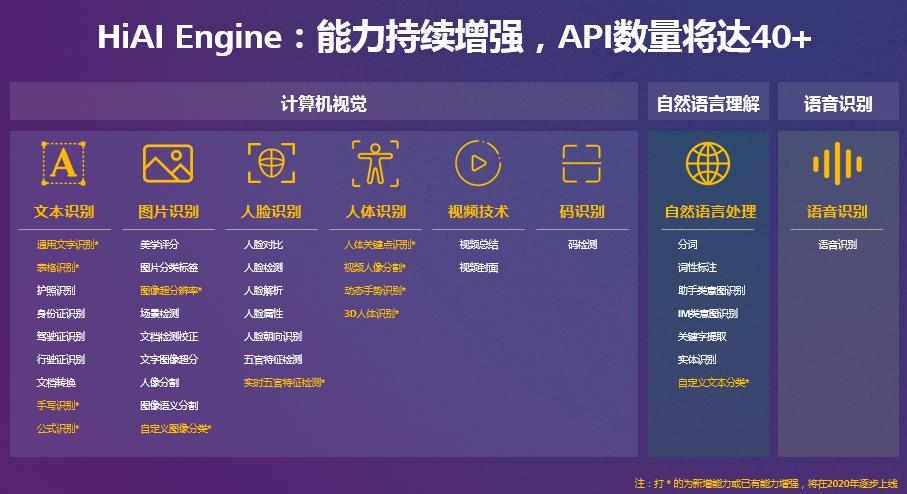Click the white 语音识别 list item
The image size is (907, 494).
click(x=838, y=245)
